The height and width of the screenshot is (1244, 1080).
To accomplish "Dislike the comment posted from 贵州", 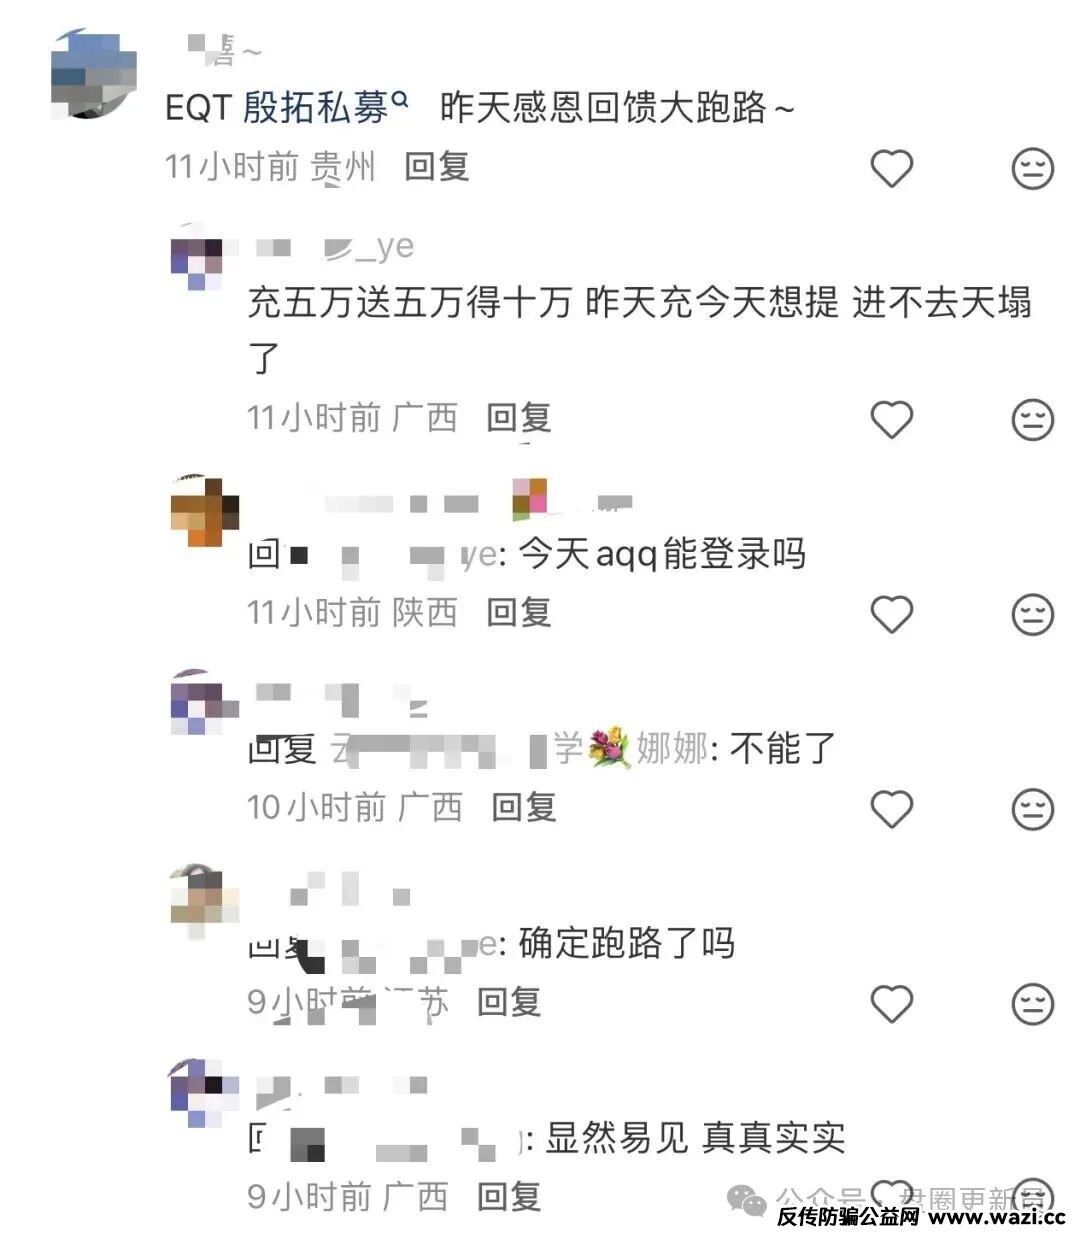I will (x=1032, y=168).
